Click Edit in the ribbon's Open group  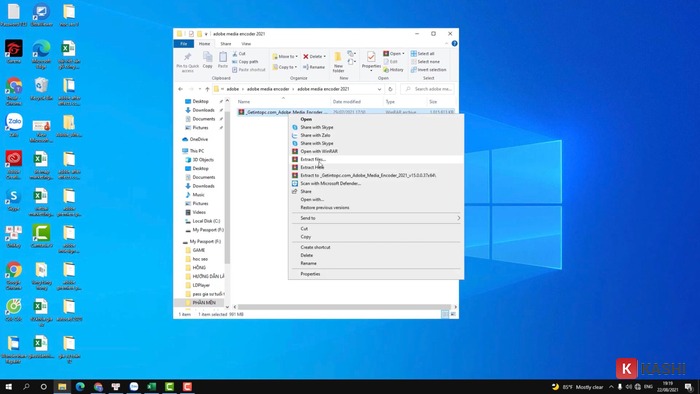(x=391, y=62)
